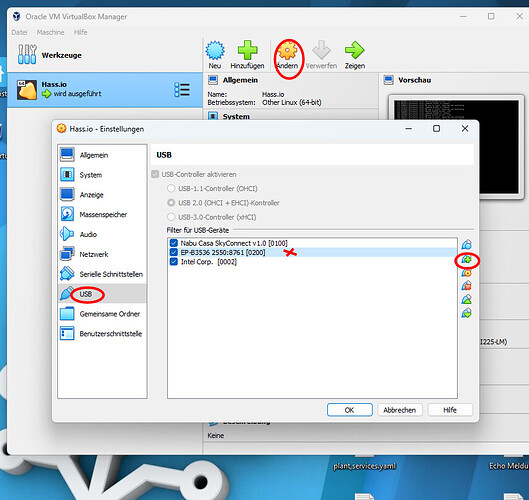Open the Gemeinsame Ordner settings category
The width and height of the screenshot is (529, 500).
(x=103, y=314)
